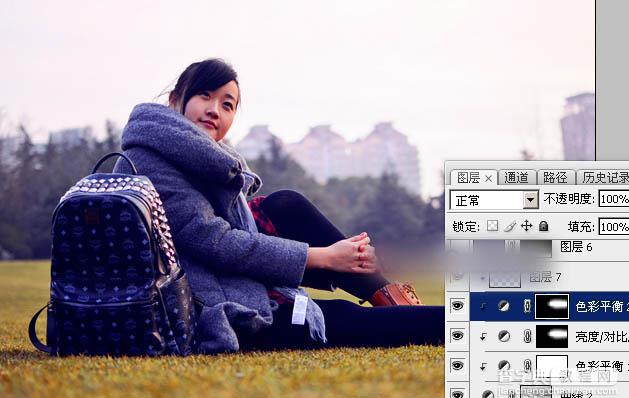Hide the 亮度/对比度 layer eye
Screen dimensions: 629x398
coord(457,336)
